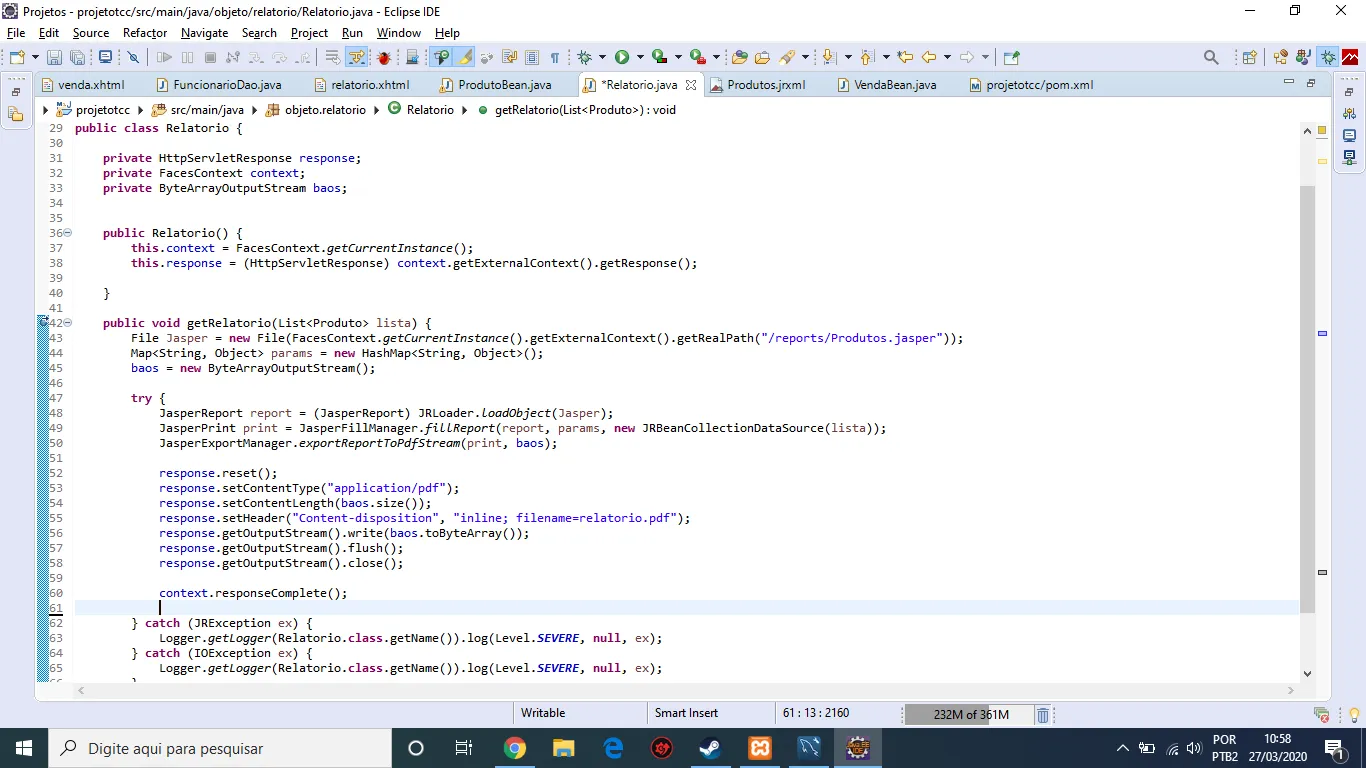
Task: Click the Open Perspective icon
Action: tap(1249, 58)
